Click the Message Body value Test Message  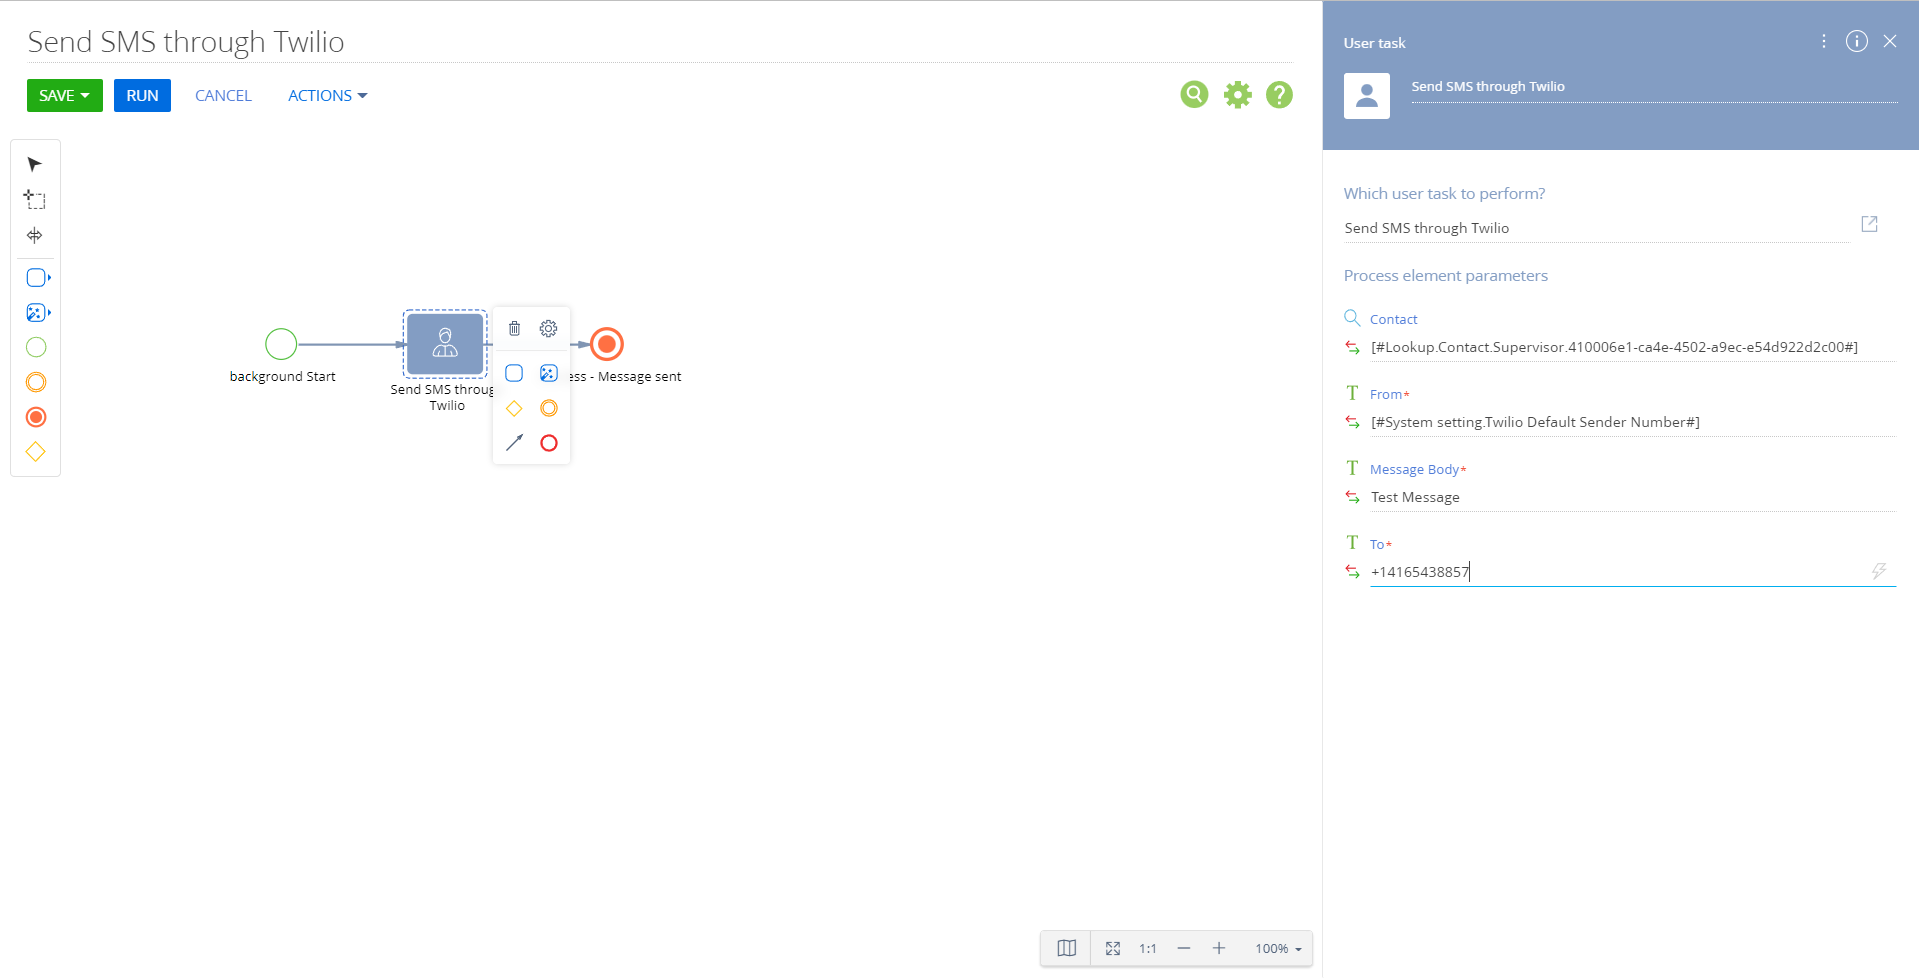tap(1415, 497)
